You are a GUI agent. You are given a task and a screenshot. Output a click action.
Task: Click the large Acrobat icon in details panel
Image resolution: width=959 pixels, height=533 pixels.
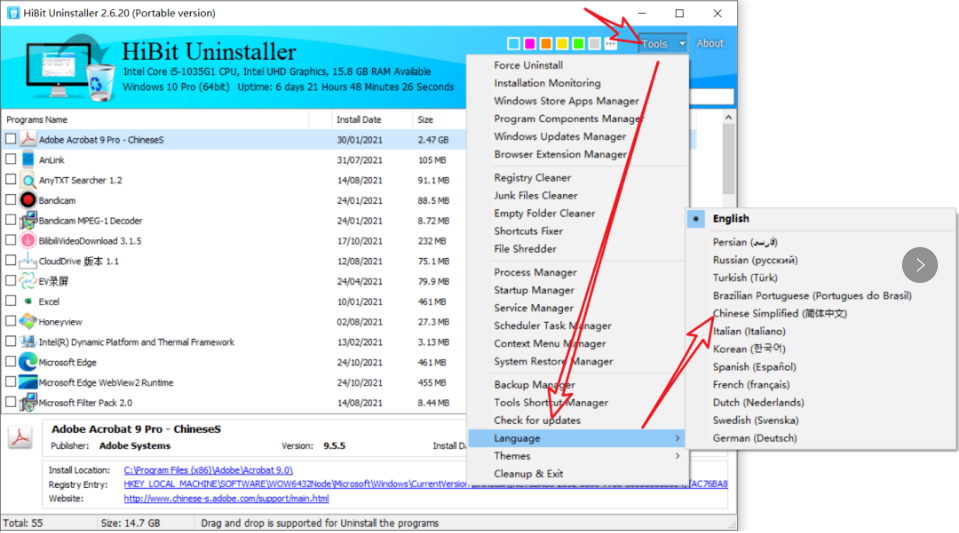[x=20, y=438]
